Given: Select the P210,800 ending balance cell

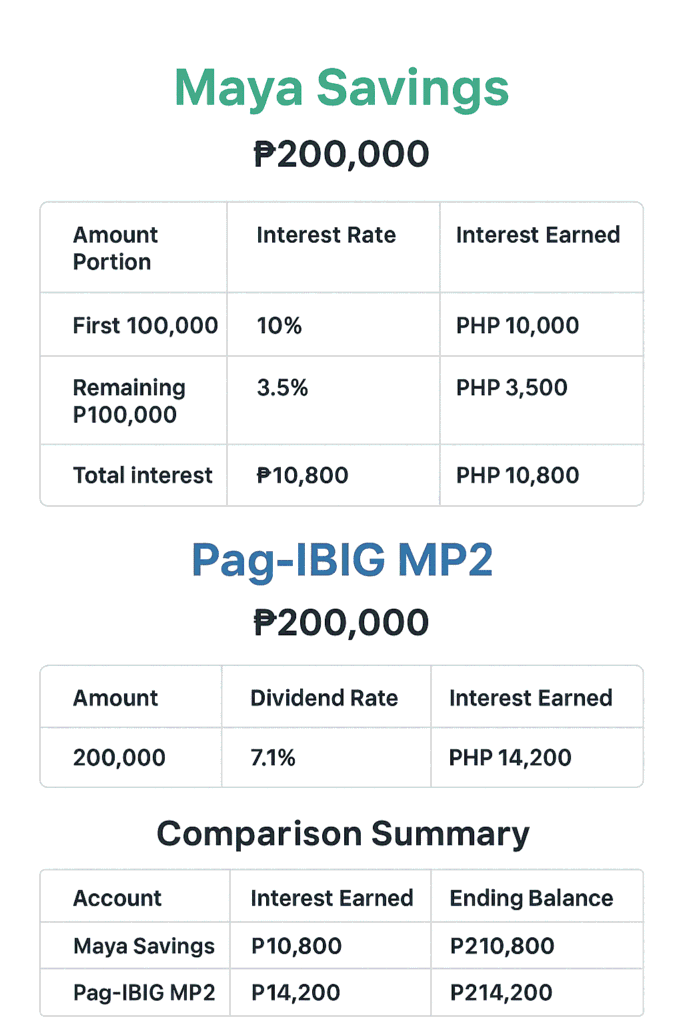Looking at the screenshot, I should coord(502,945).
